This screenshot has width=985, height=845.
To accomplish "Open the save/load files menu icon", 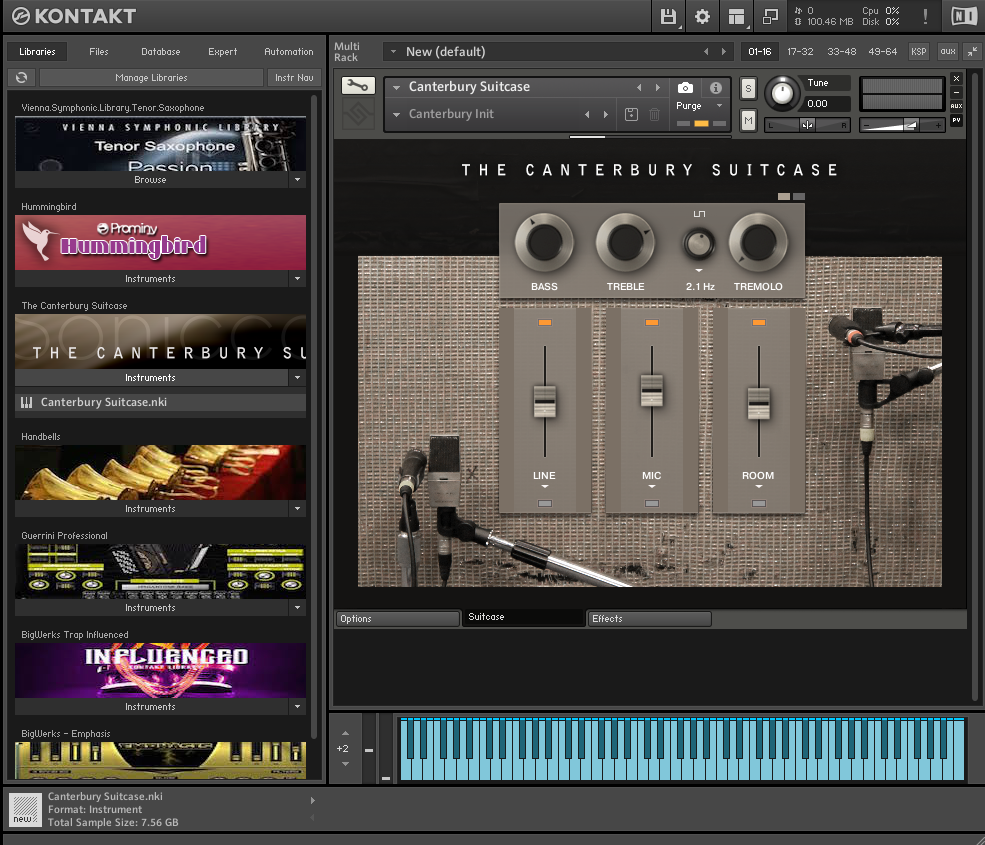I will [x=668, y=16].
